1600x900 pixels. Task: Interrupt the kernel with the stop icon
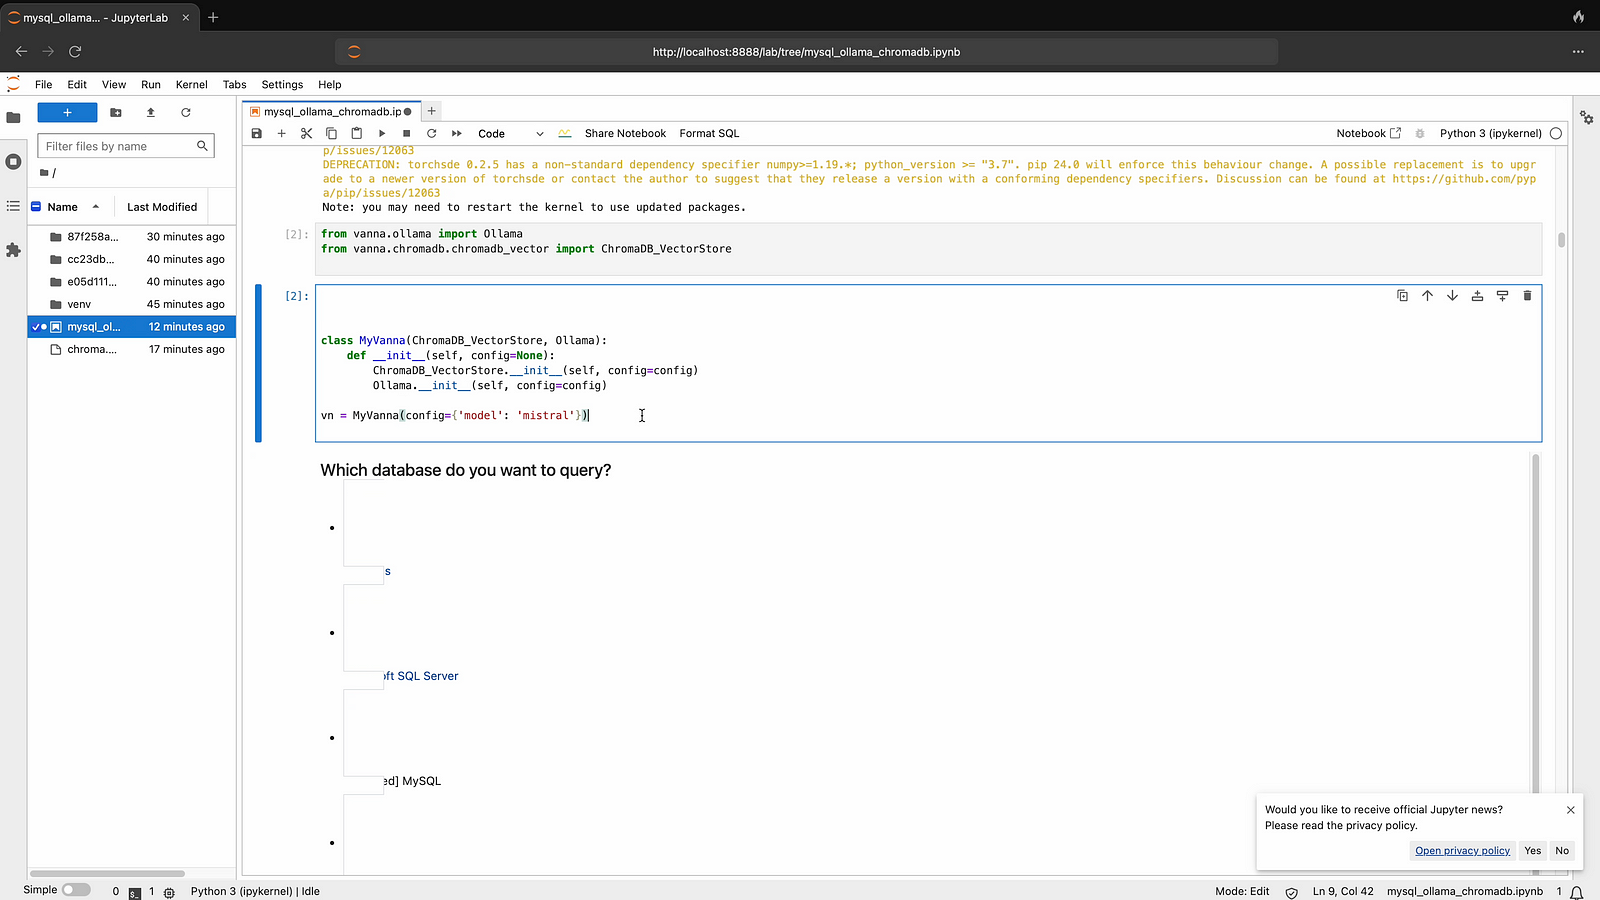(x=407, y=133)
